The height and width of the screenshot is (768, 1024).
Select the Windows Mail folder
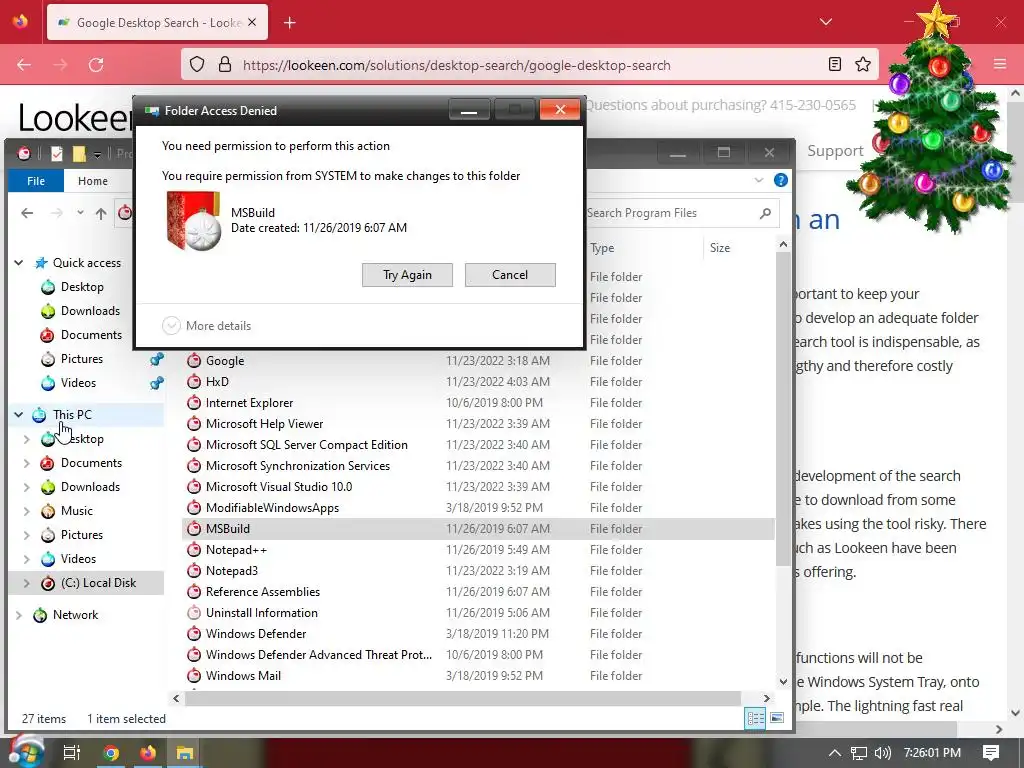243,676
